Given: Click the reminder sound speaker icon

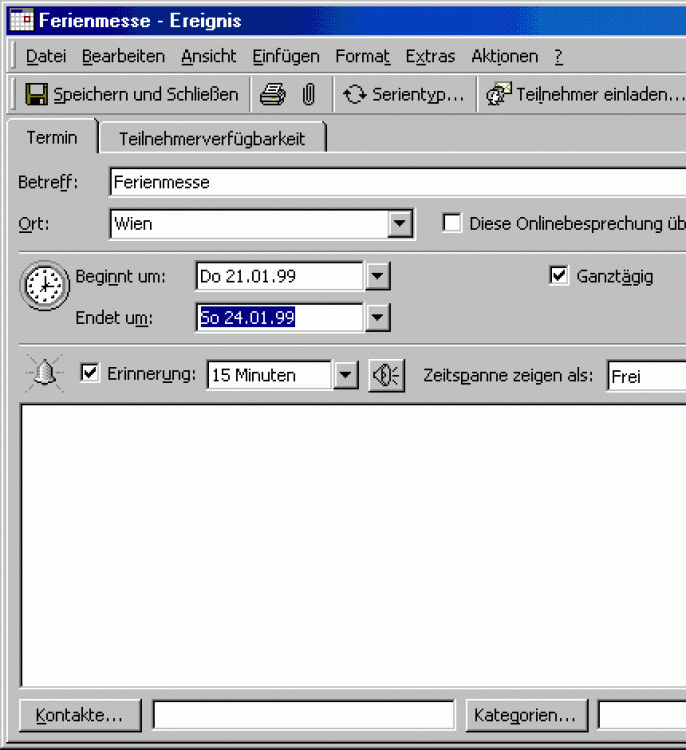Looking at the screenshot, I should point(386,375).
